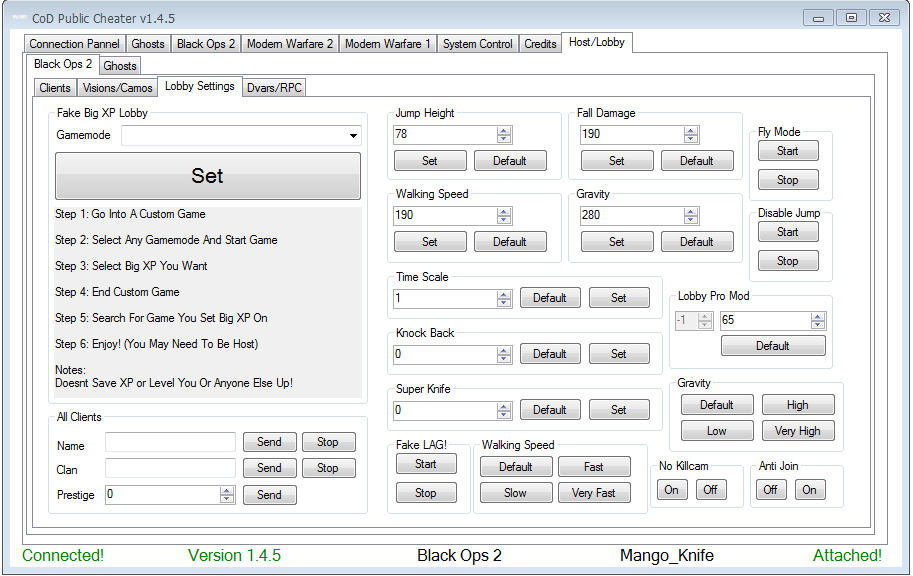Turn No Killcam On

tap(672, 490)
